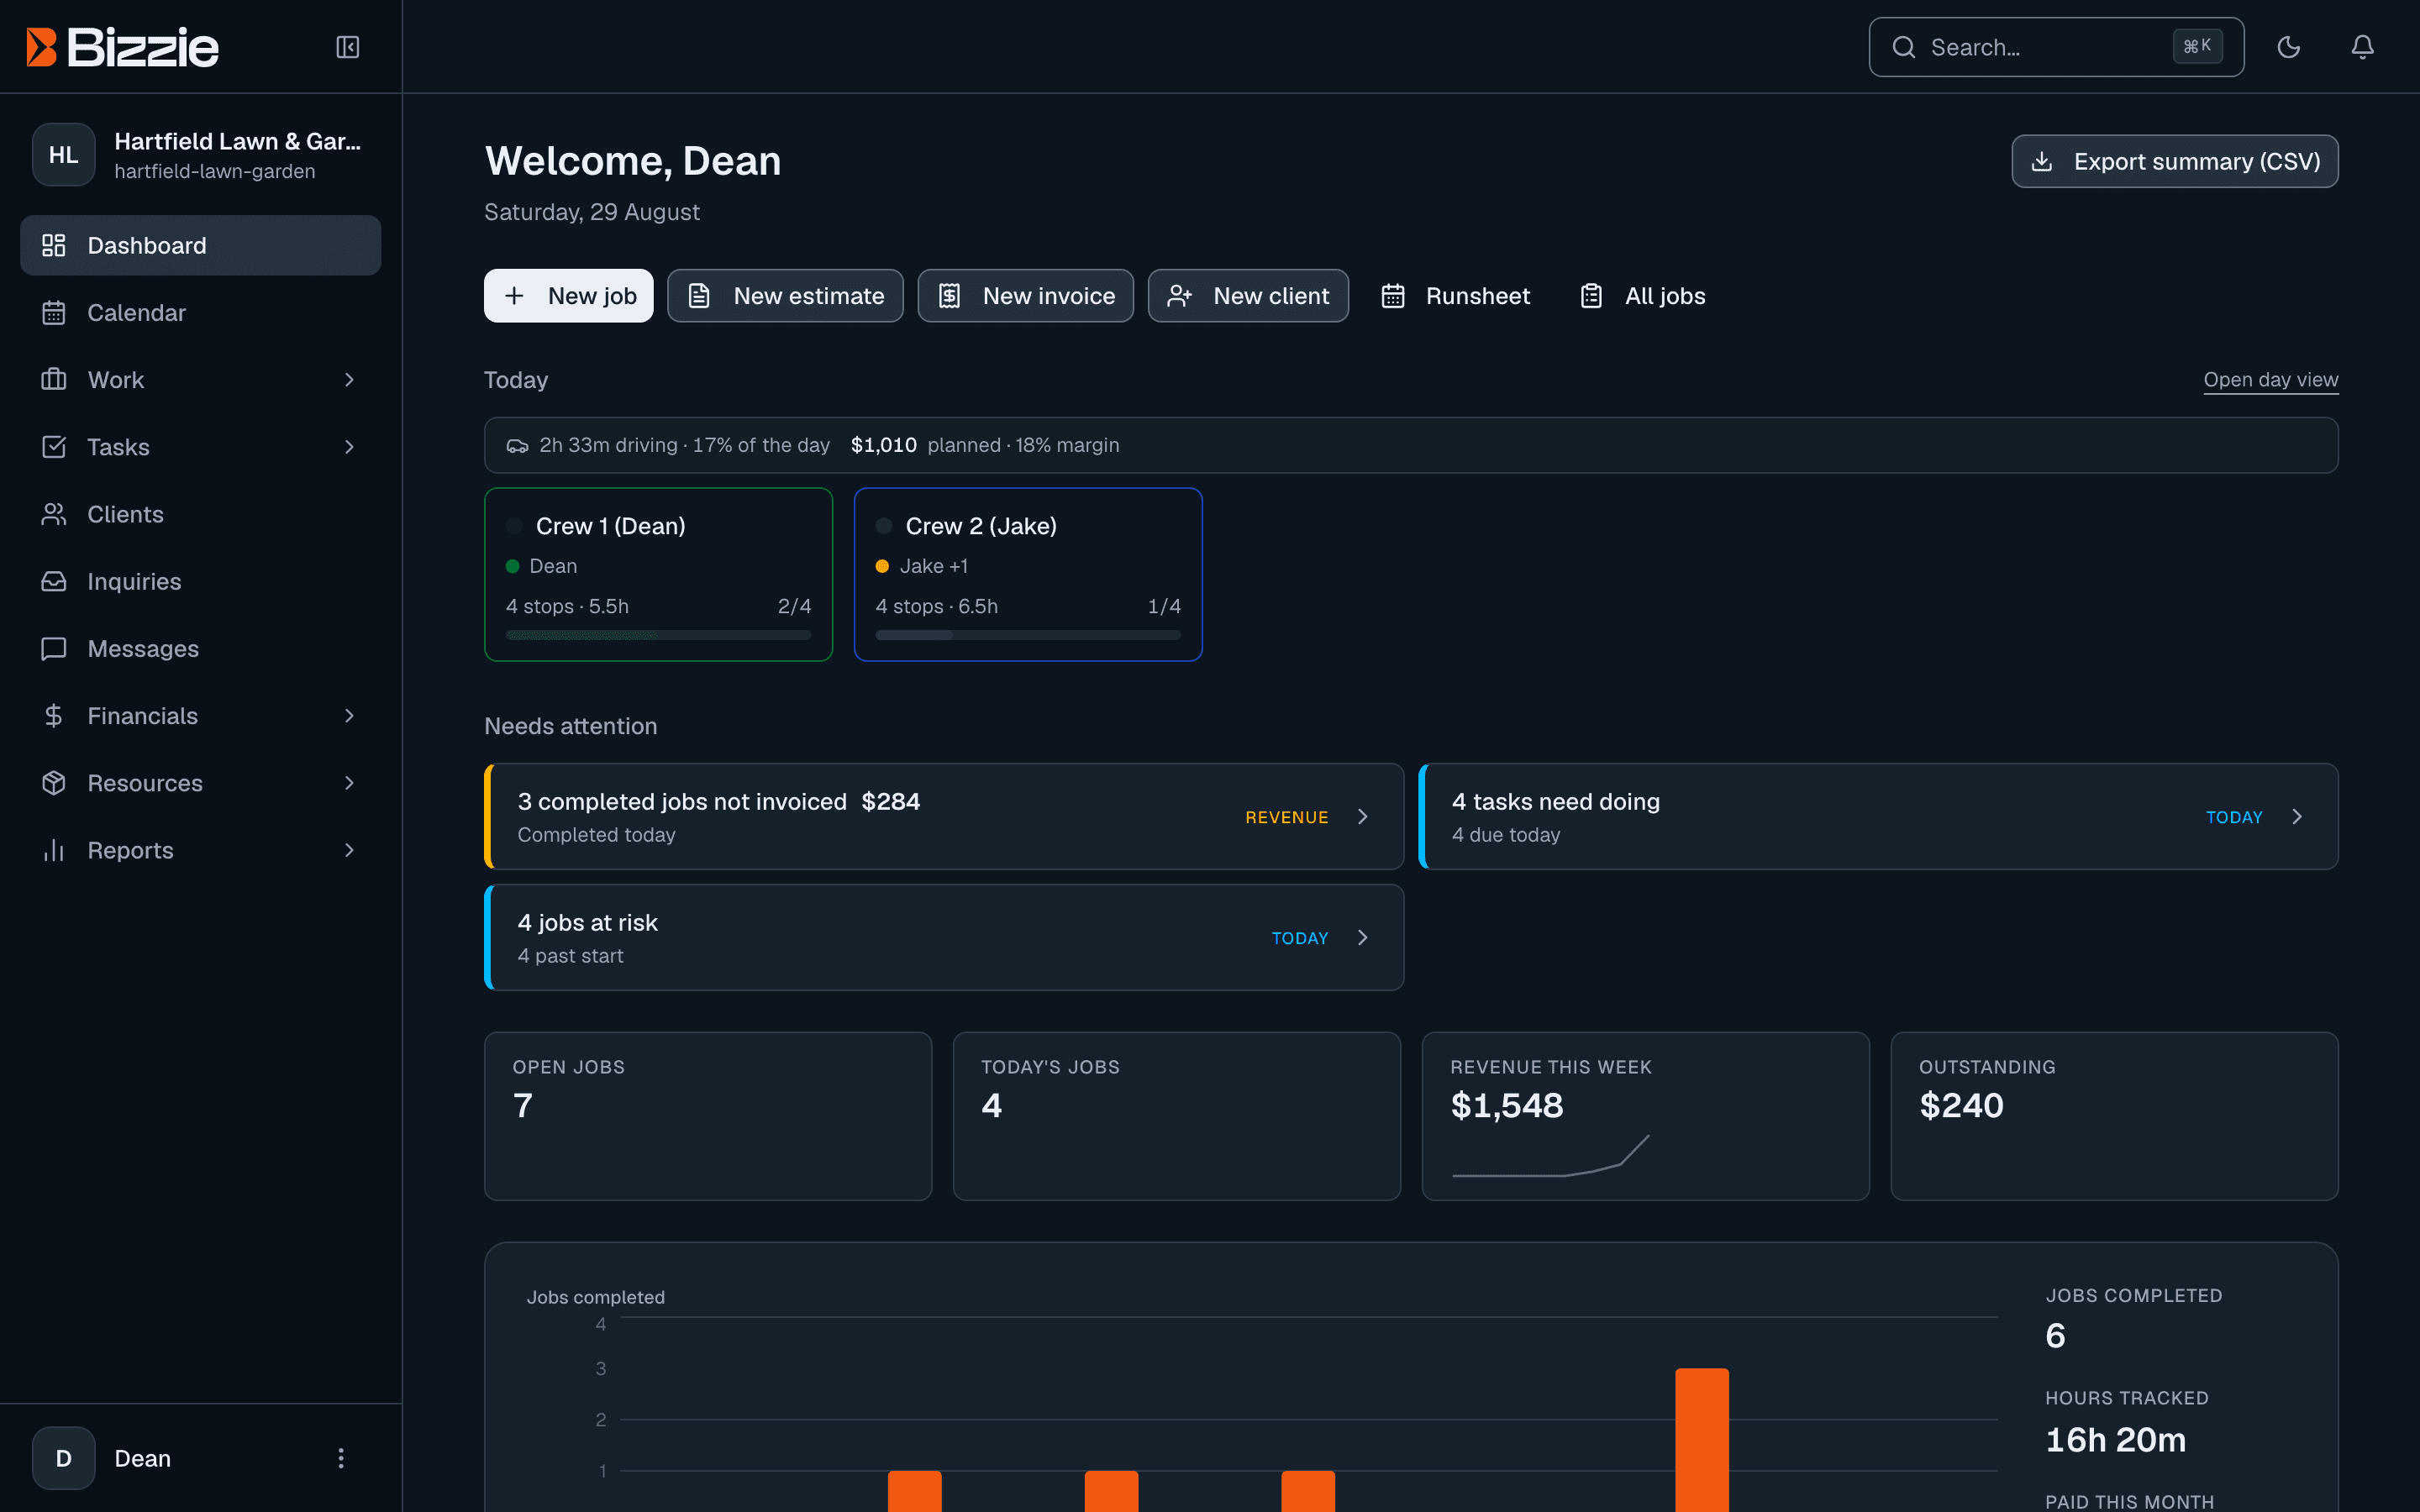The image size is (2420, 1512).
Task: Open notifications via the bell icon
Action: coord(2362,47)
